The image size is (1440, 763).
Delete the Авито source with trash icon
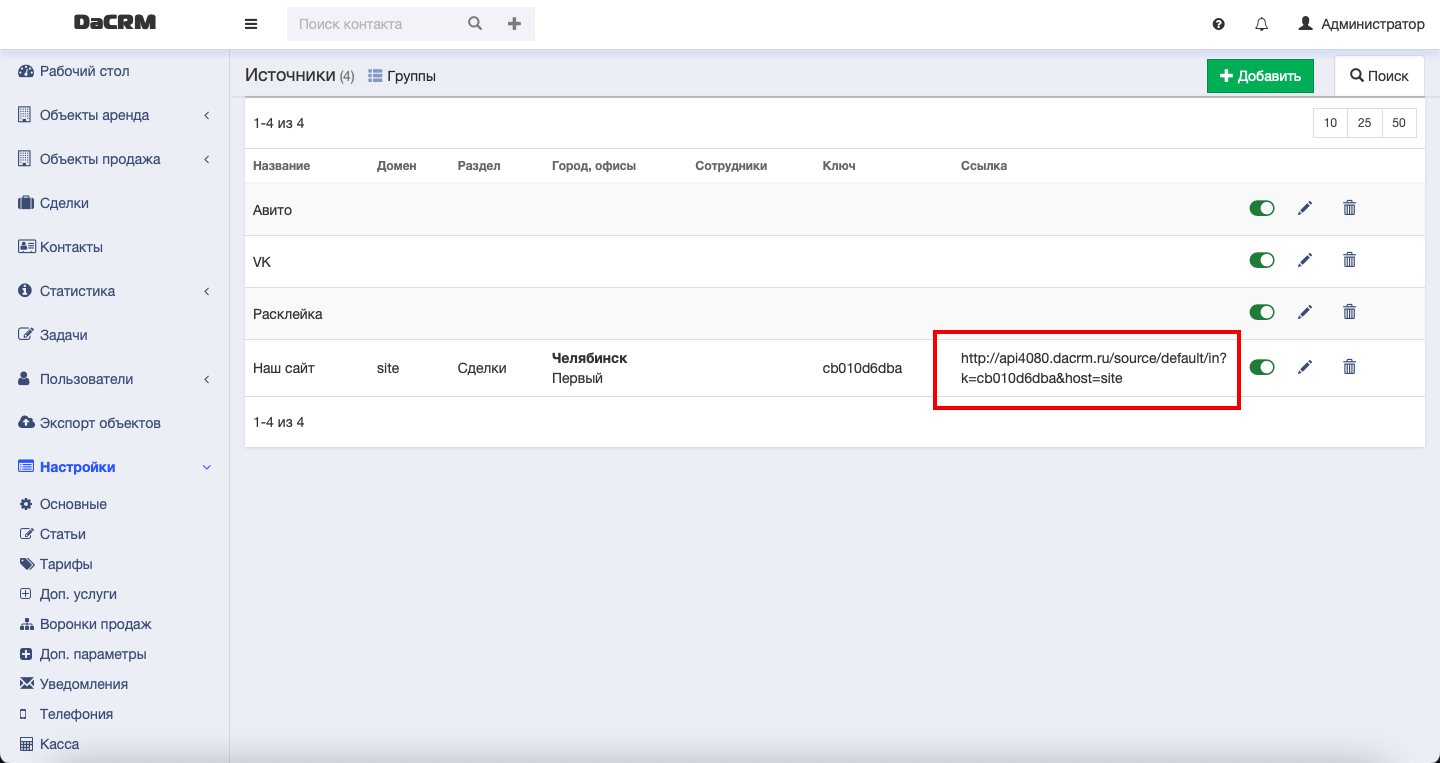1349,208
